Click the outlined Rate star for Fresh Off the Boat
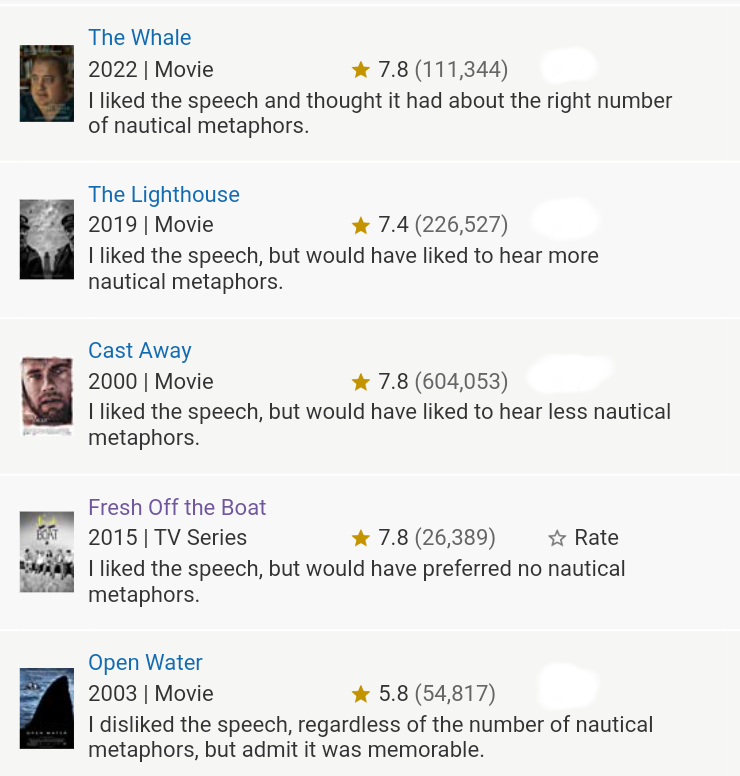 coord(557,538)
